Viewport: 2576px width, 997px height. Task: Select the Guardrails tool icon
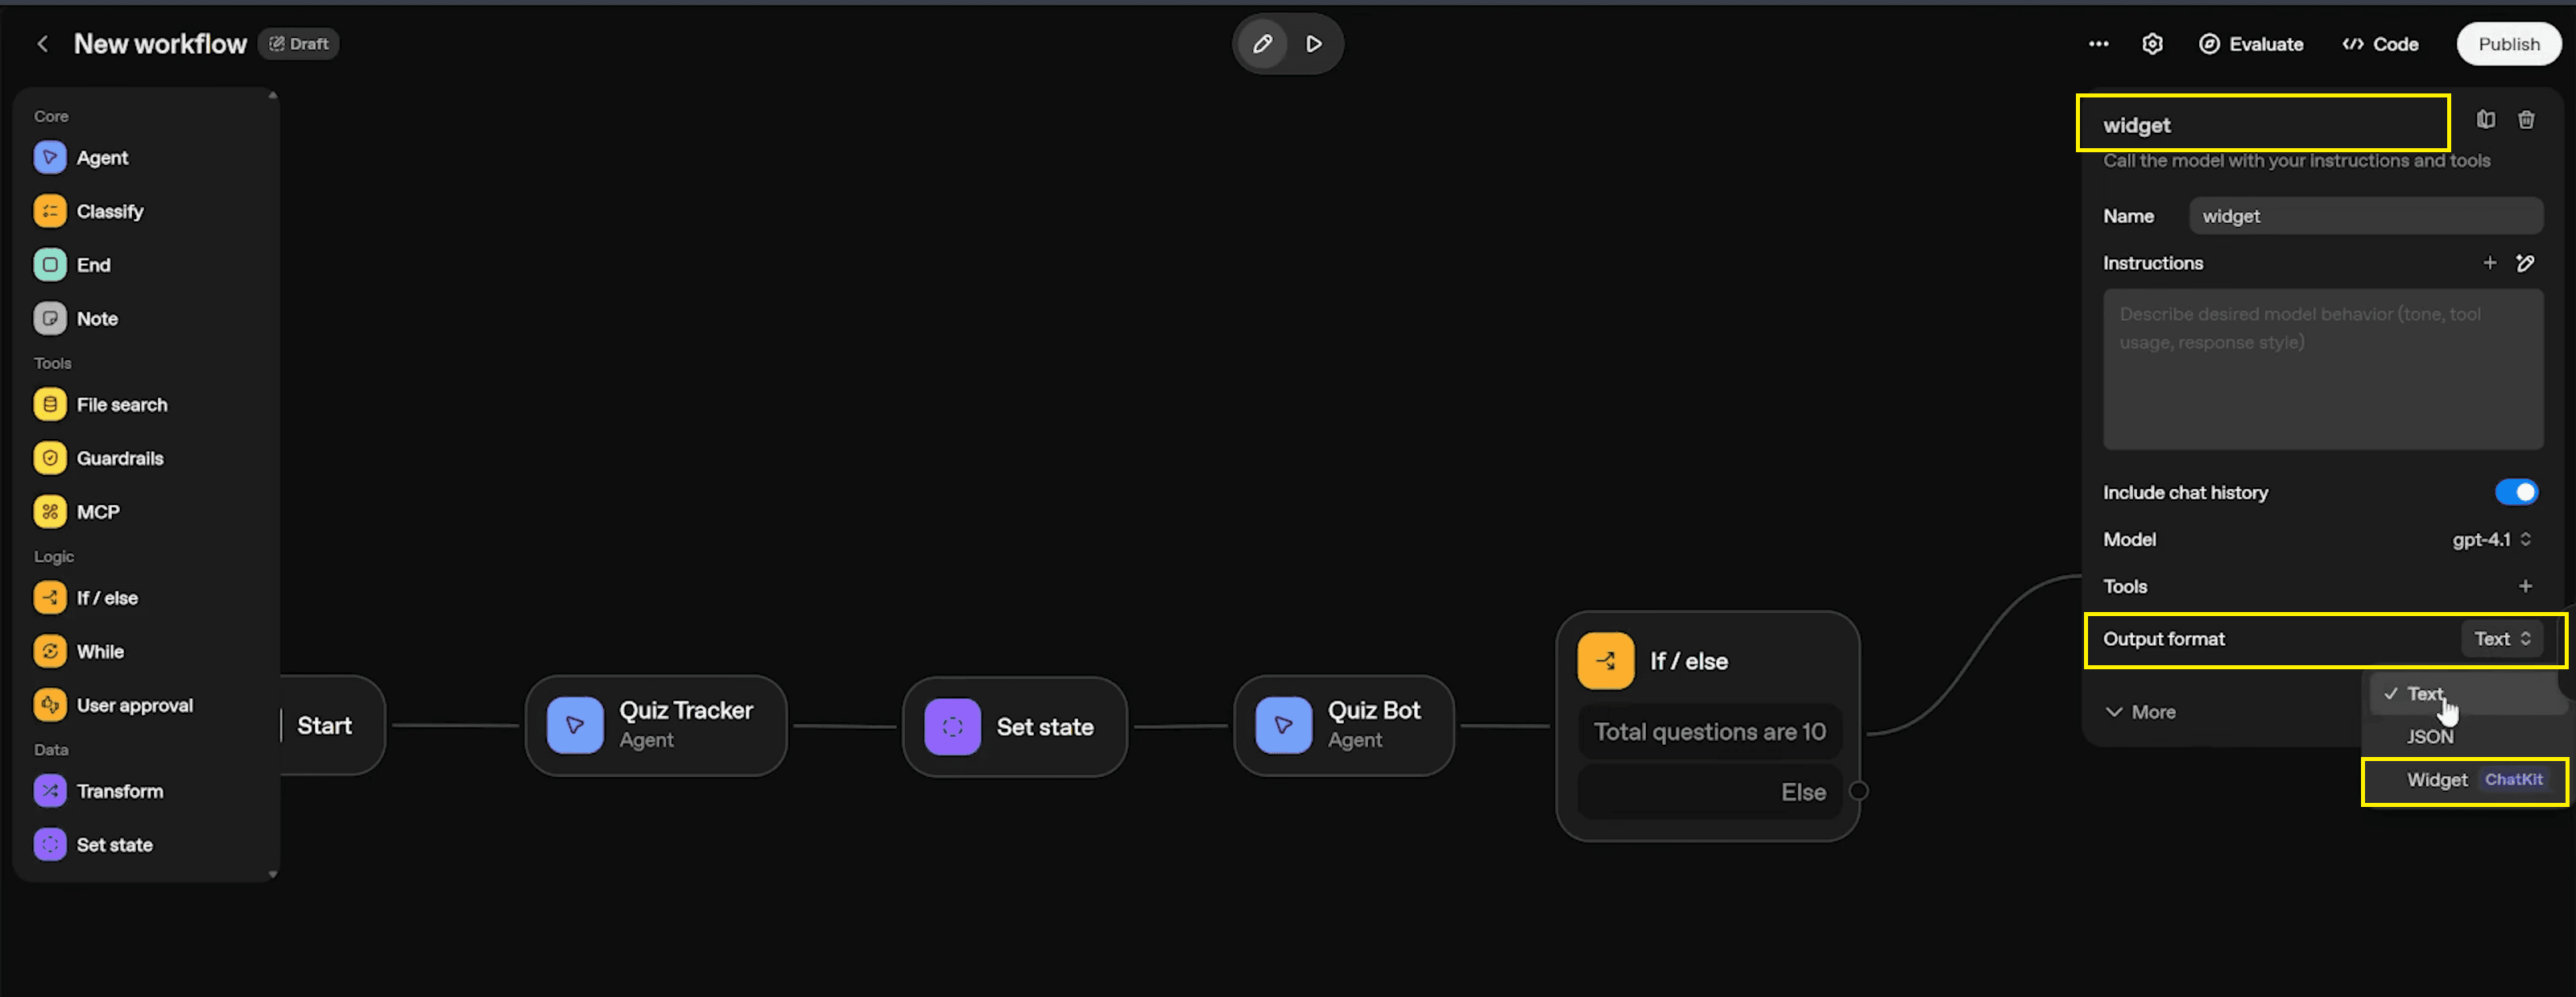pyautogui.click(x=50, y=458)
